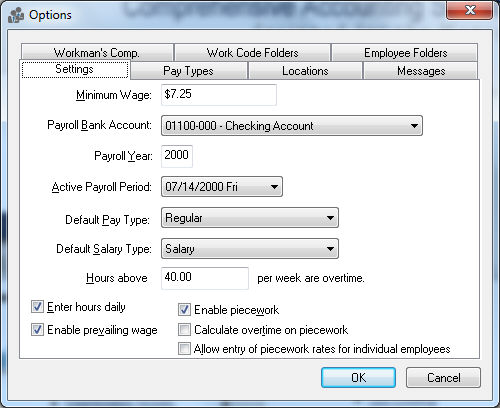Open the Payroll Bank Account dropdown

(292, 126)
